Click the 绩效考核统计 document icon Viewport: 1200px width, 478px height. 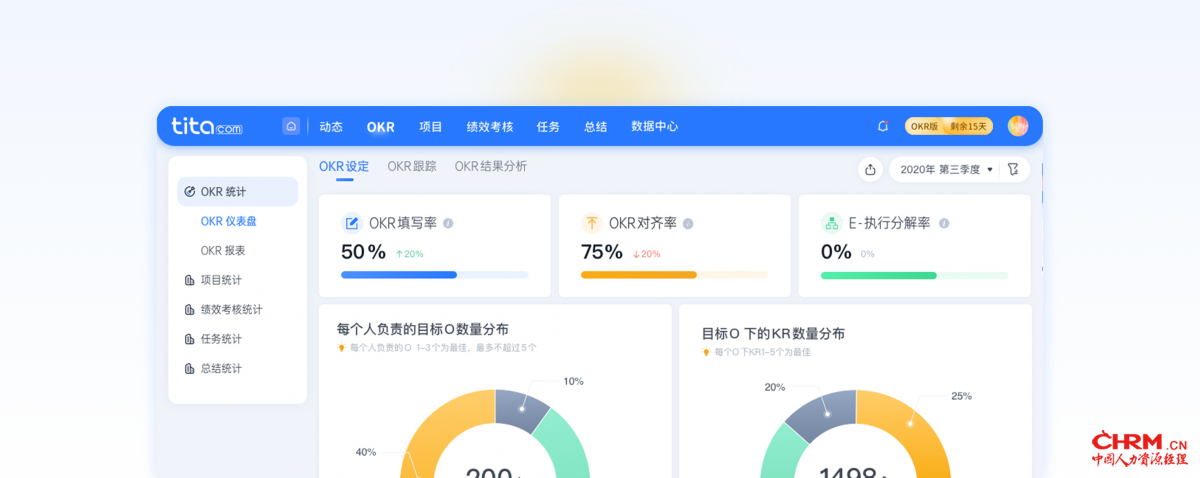tap(190, 310)
